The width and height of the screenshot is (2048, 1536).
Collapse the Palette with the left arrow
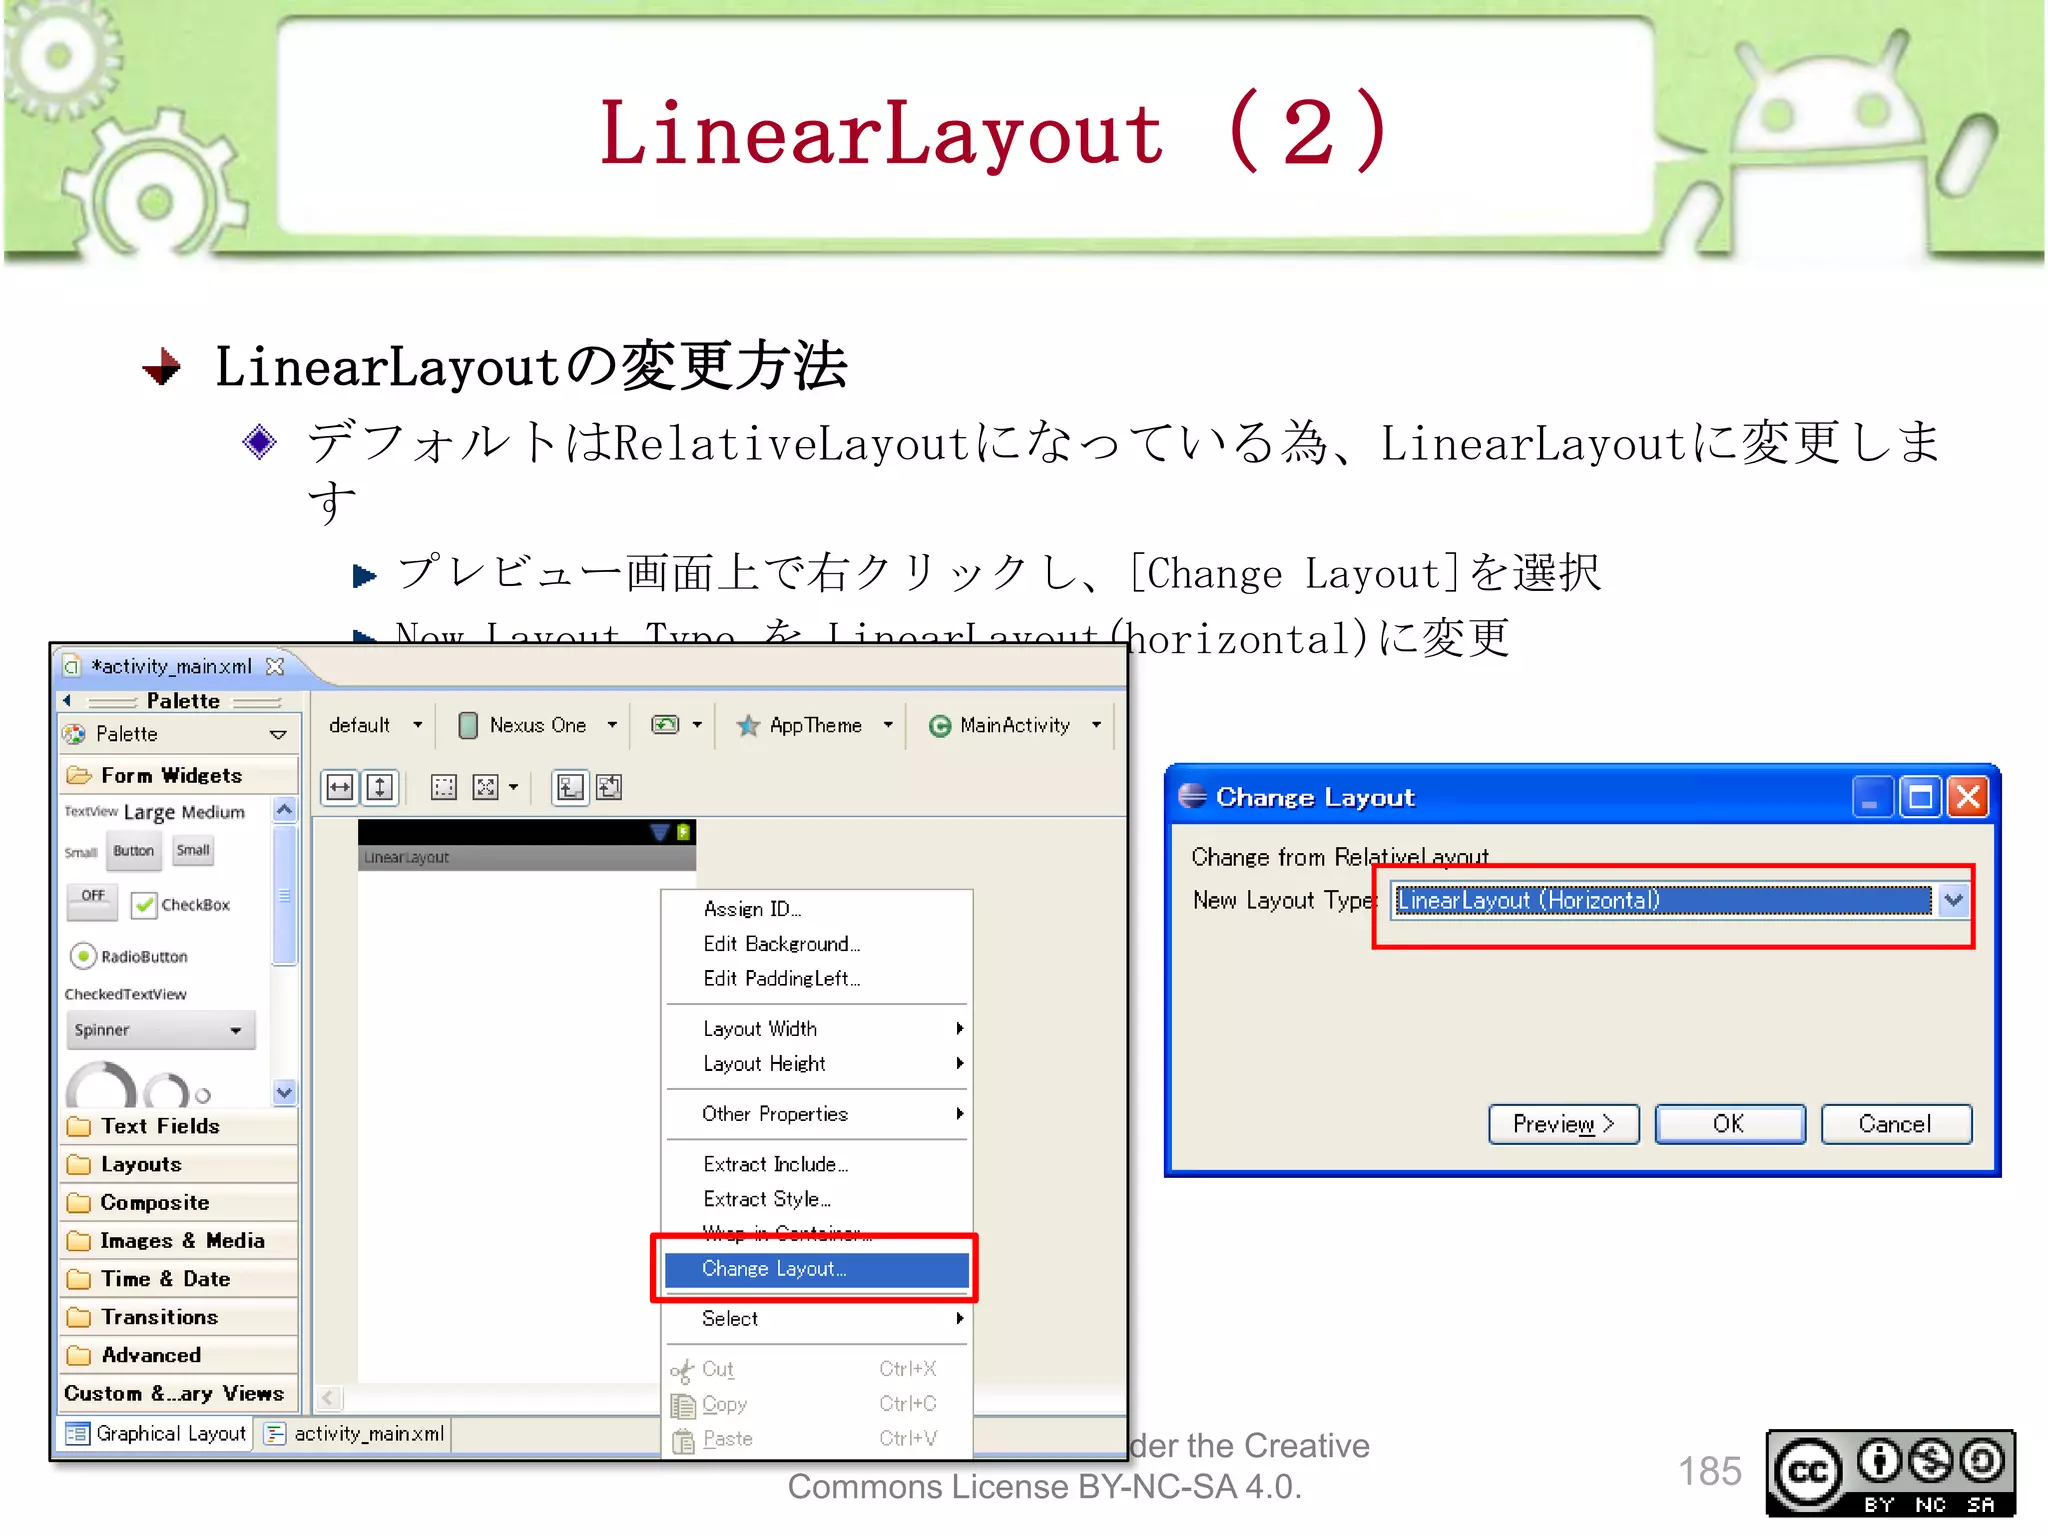67,700
